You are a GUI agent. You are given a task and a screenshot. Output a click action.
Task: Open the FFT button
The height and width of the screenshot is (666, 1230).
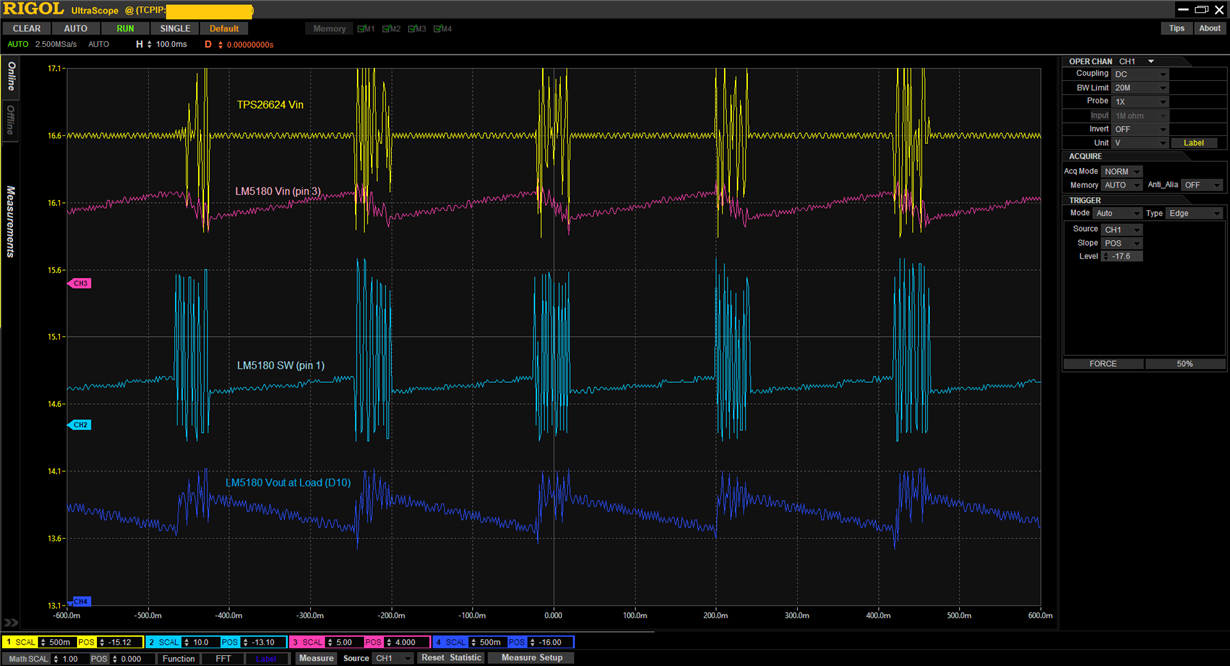222,658
